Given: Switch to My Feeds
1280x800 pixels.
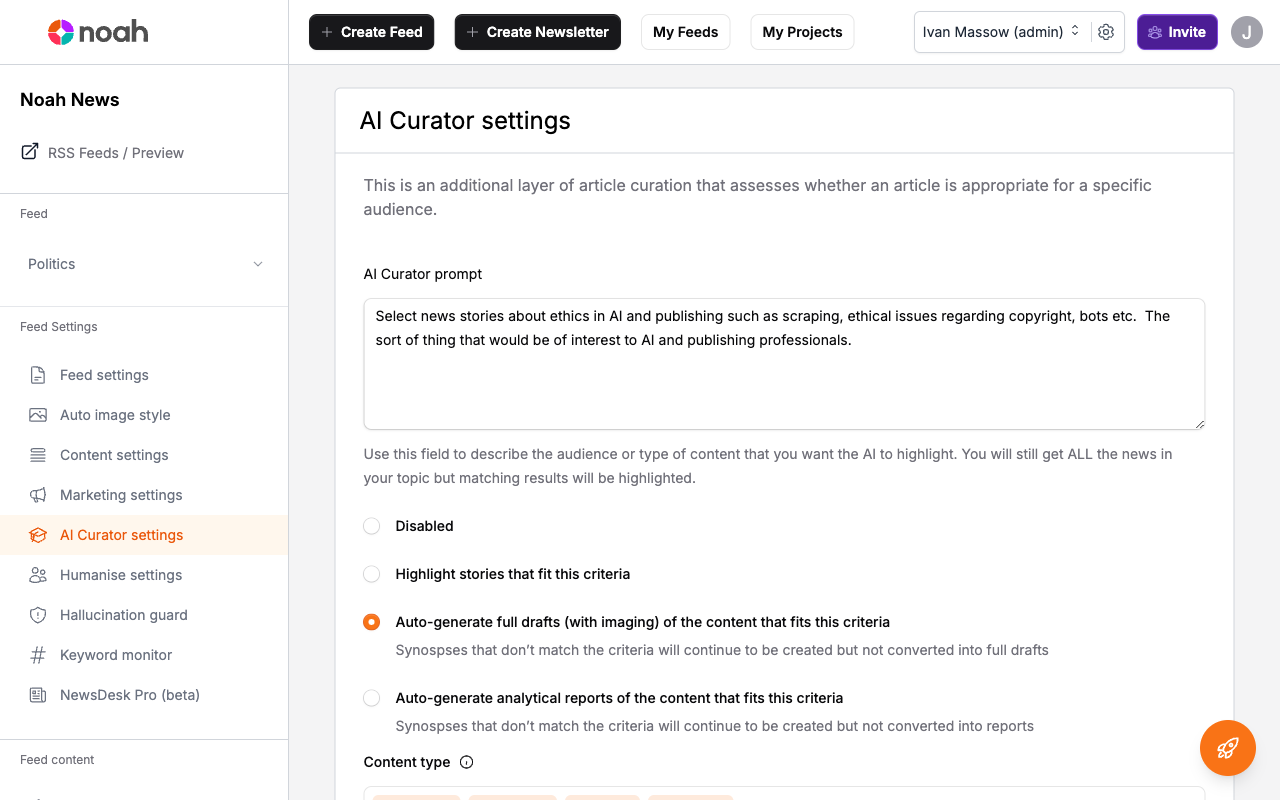Looking at the screenshot, I should 685,32.
